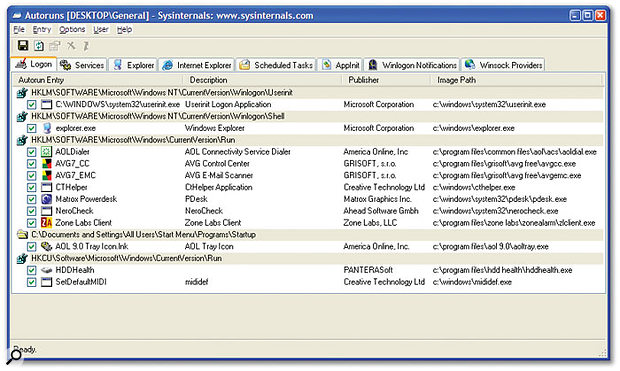
Task: Open the File menu
Action: [19, 29]
